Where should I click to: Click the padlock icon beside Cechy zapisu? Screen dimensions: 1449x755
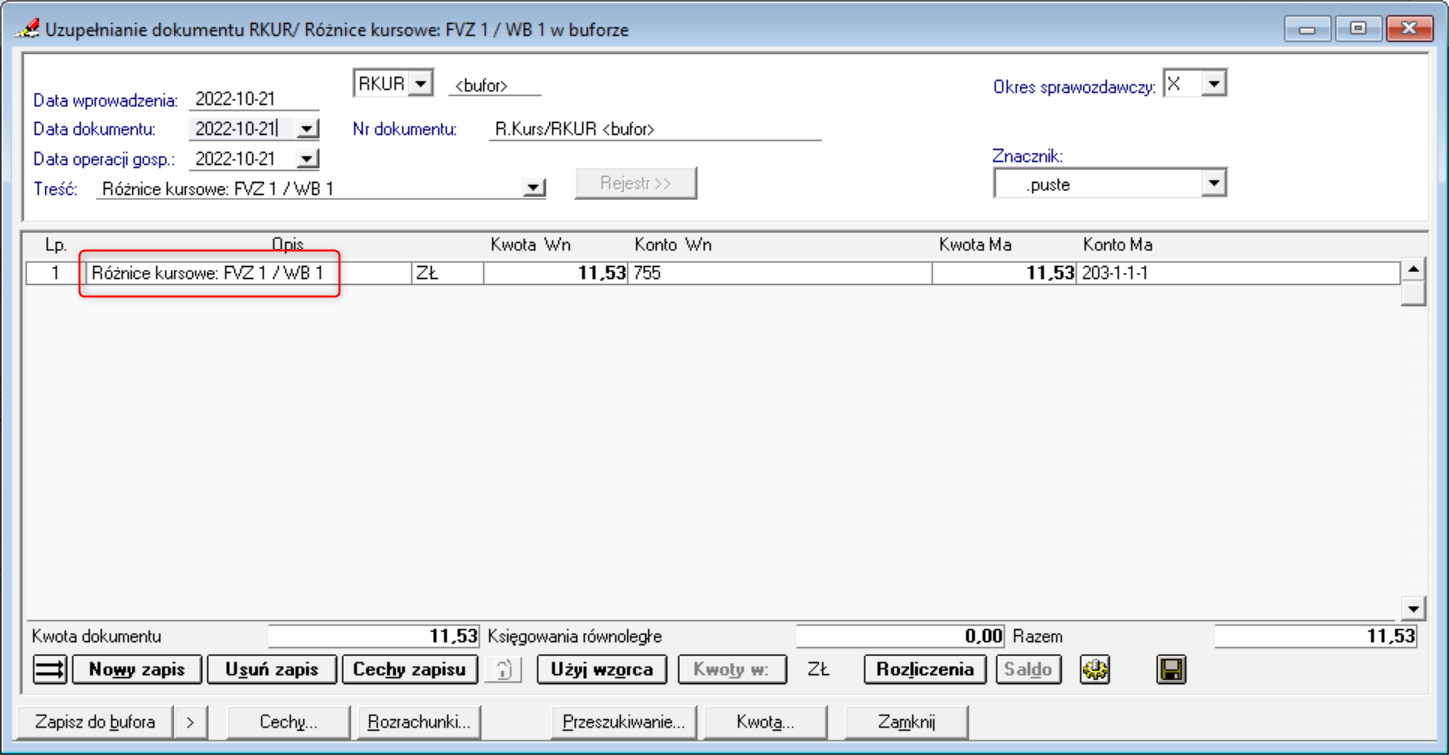[504, 670]
